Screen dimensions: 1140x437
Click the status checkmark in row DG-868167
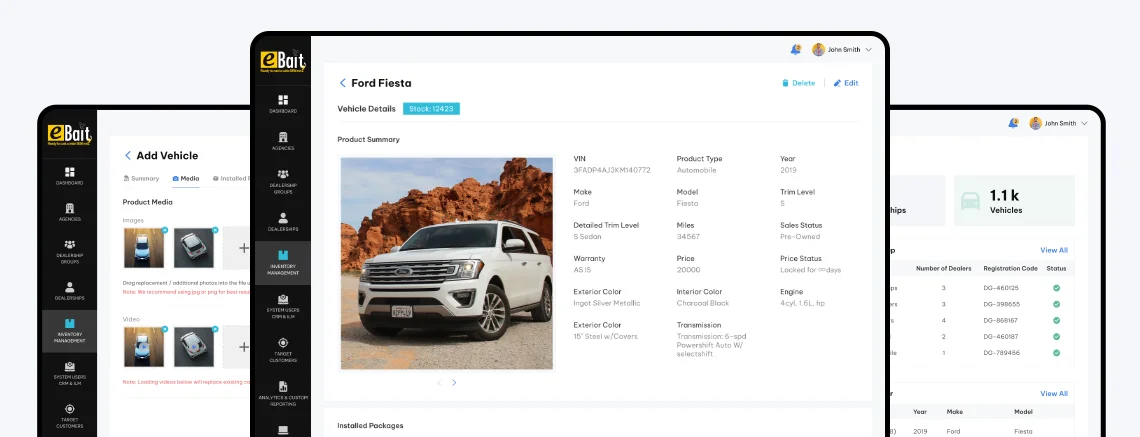pos(1056,320)
